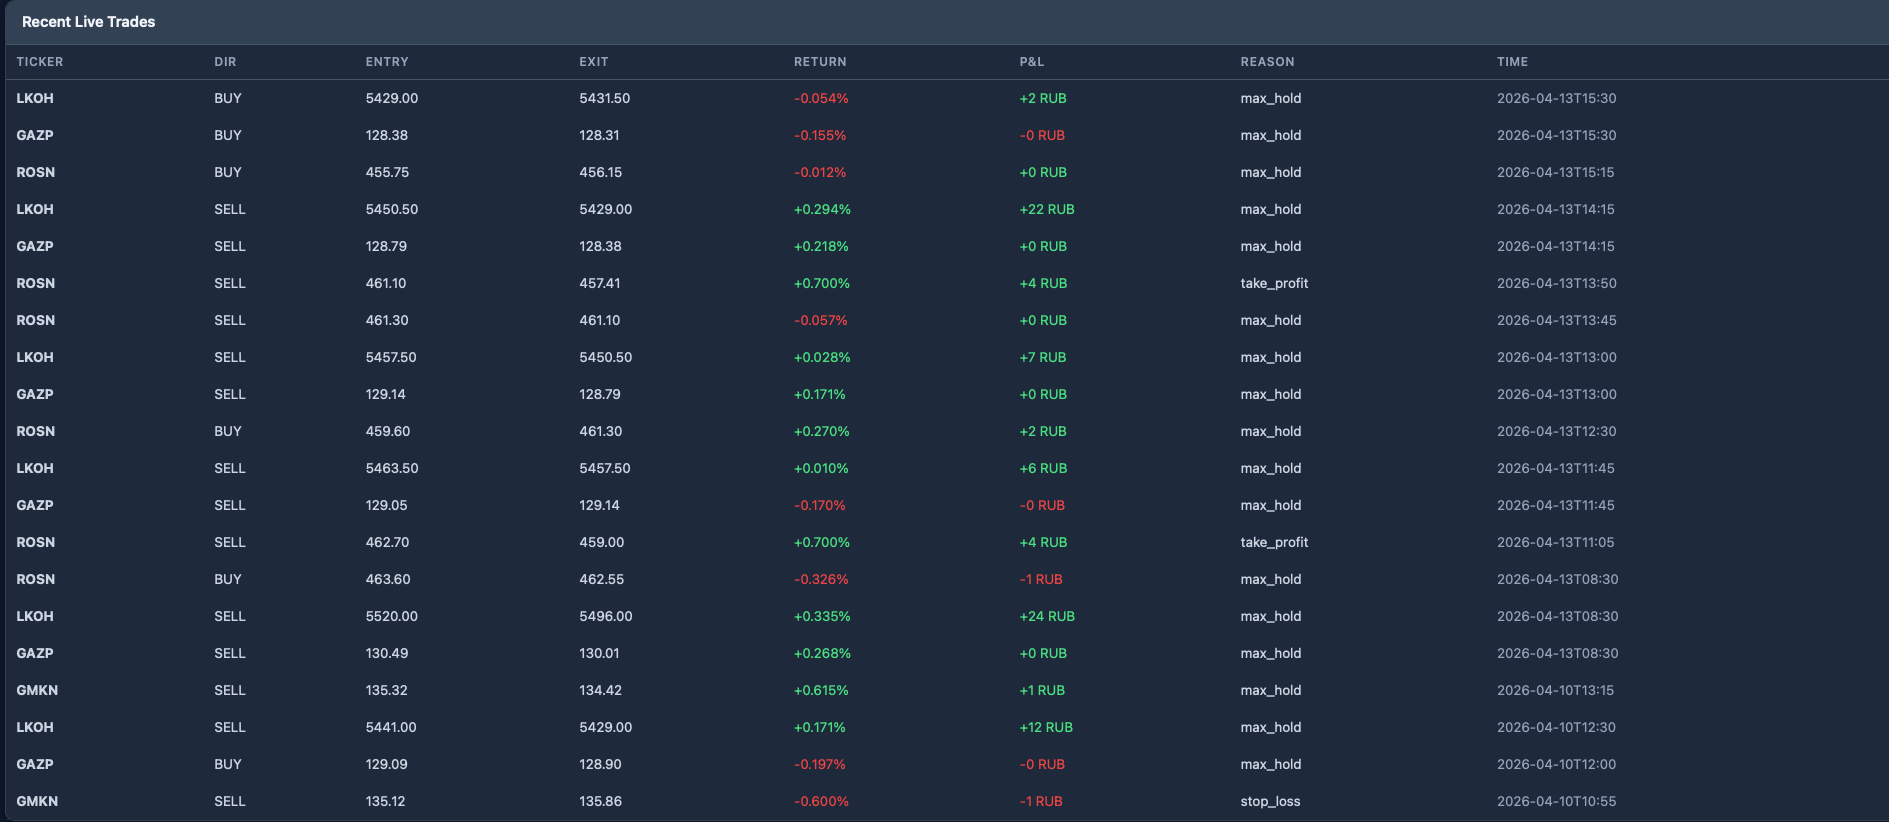This screenshot has height=822, width=1889.
Task: Click the -0.197% return cell
Action: (x=820, y=765)
